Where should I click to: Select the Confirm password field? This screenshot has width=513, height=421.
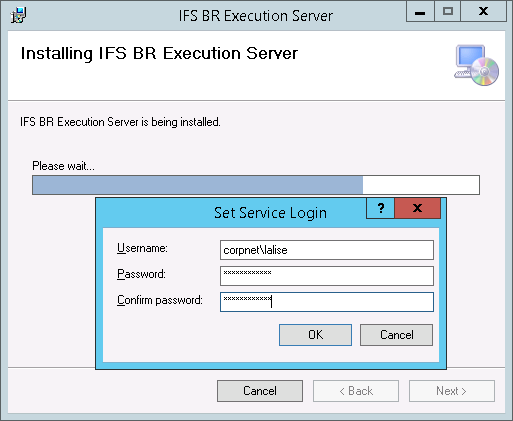click(327, 302)
